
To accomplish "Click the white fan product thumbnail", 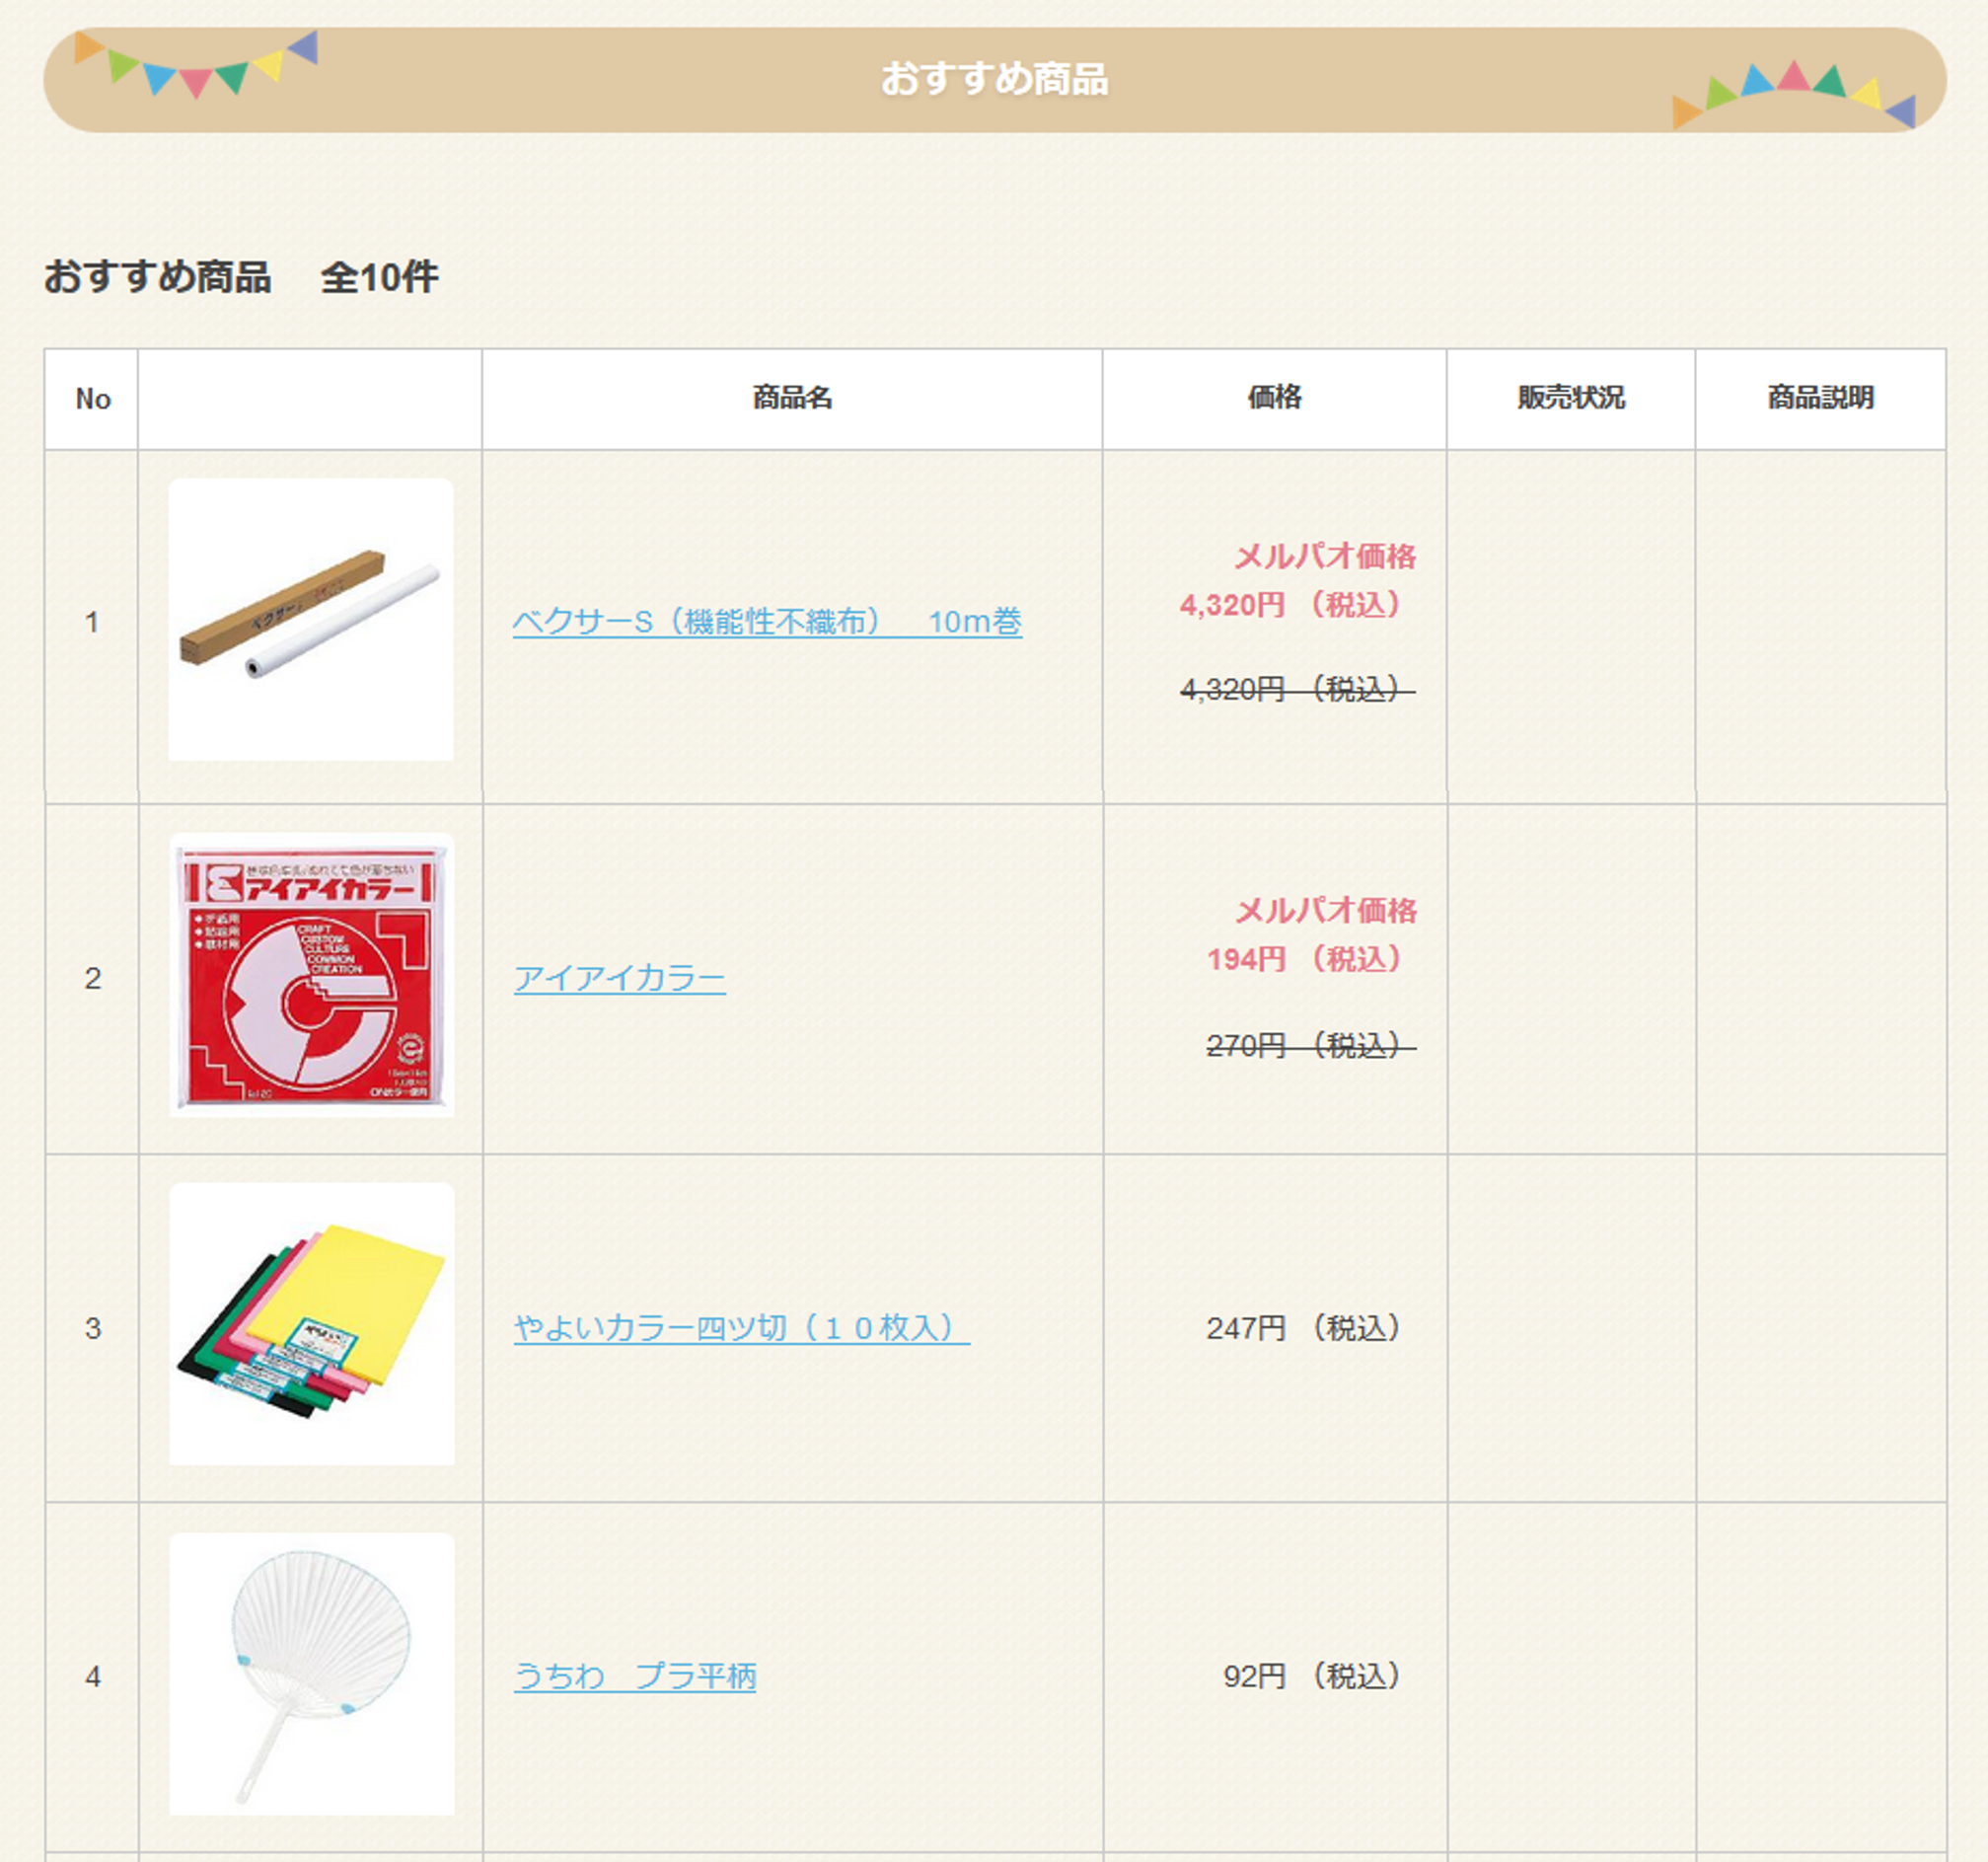I will [311, 1674].
